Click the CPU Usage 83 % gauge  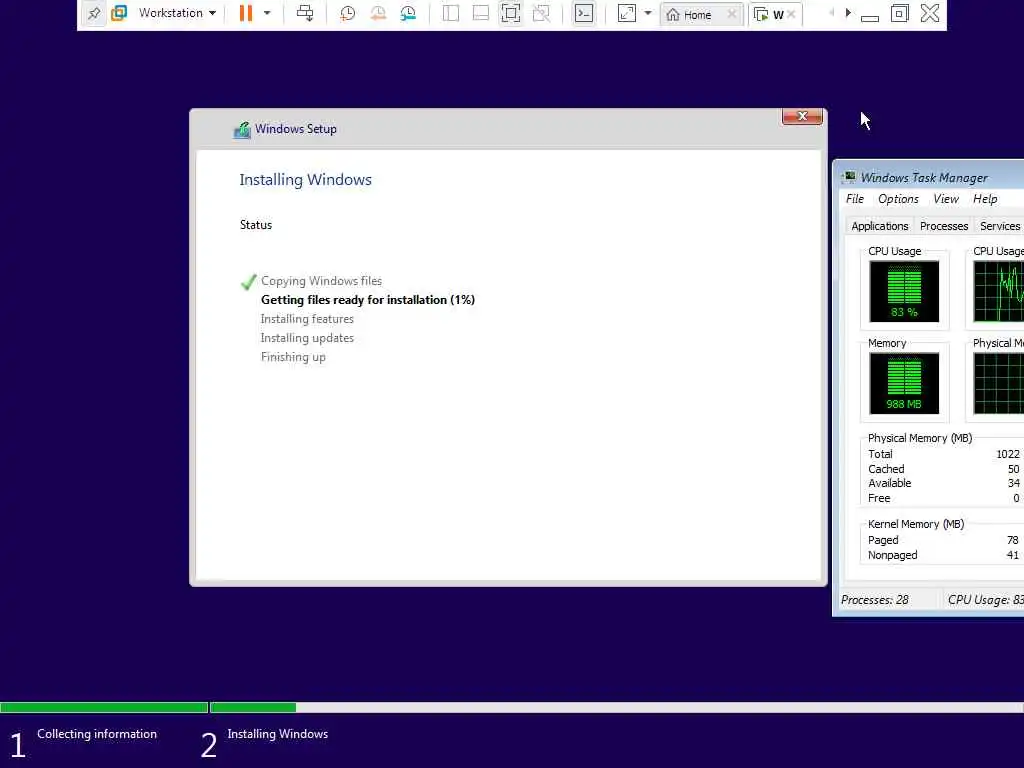click(904, 291)
